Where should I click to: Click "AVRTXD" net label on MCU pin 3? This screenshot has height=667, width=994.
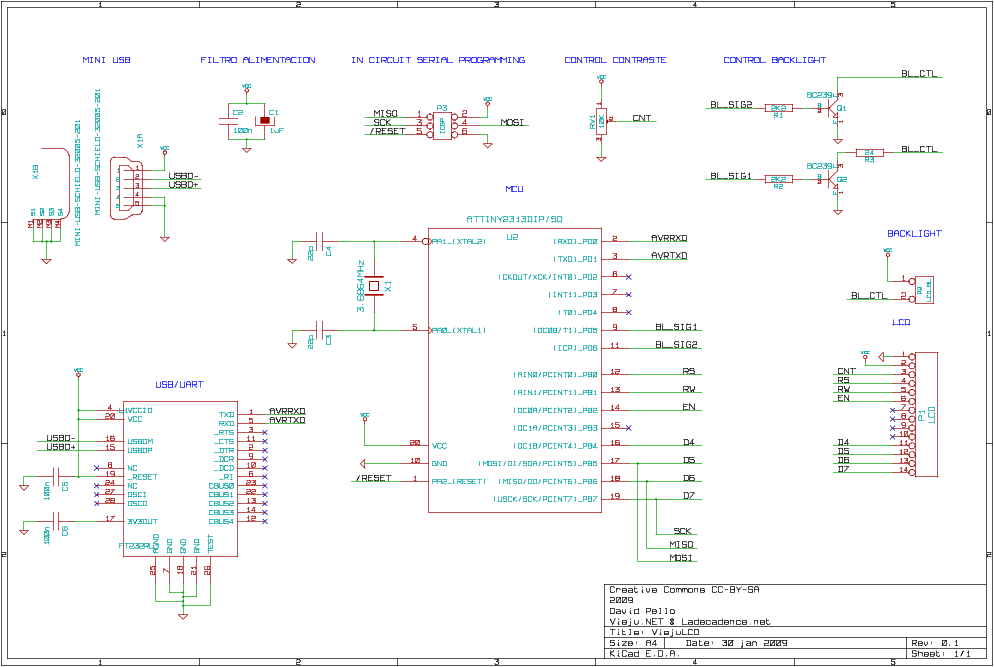point(669,256)
